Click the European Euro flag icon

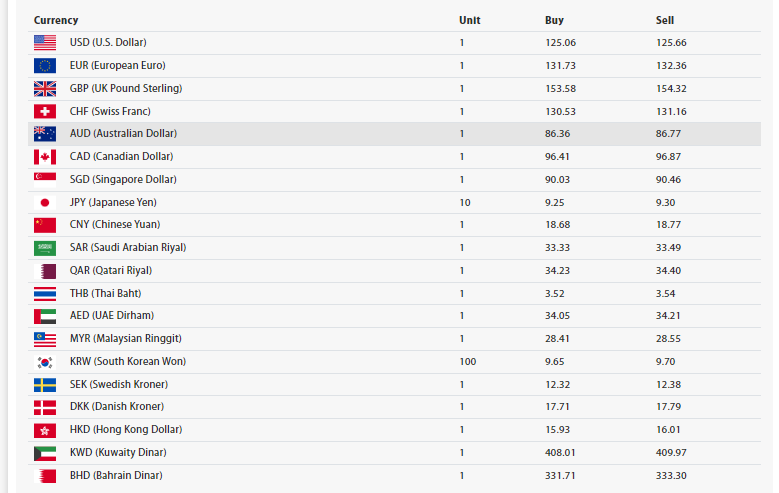(45, 66)
